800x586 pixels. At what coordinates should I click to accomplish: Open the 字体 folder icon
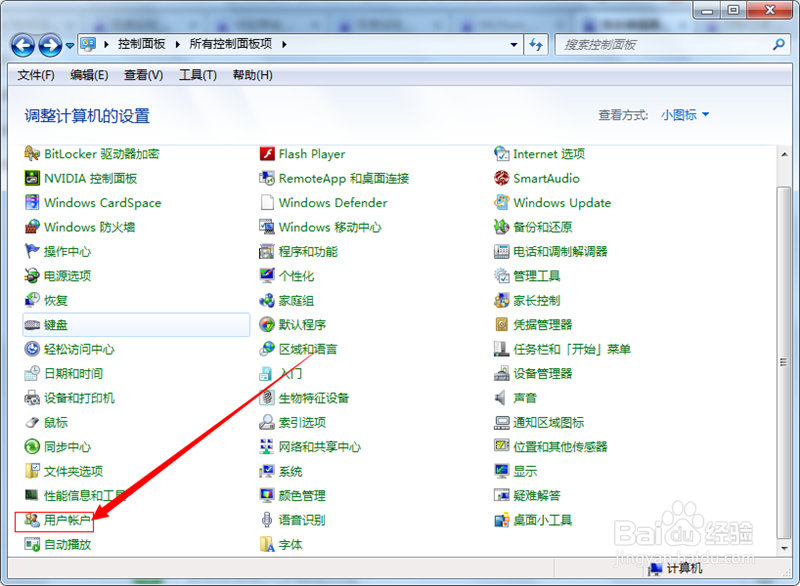[267, 545]
